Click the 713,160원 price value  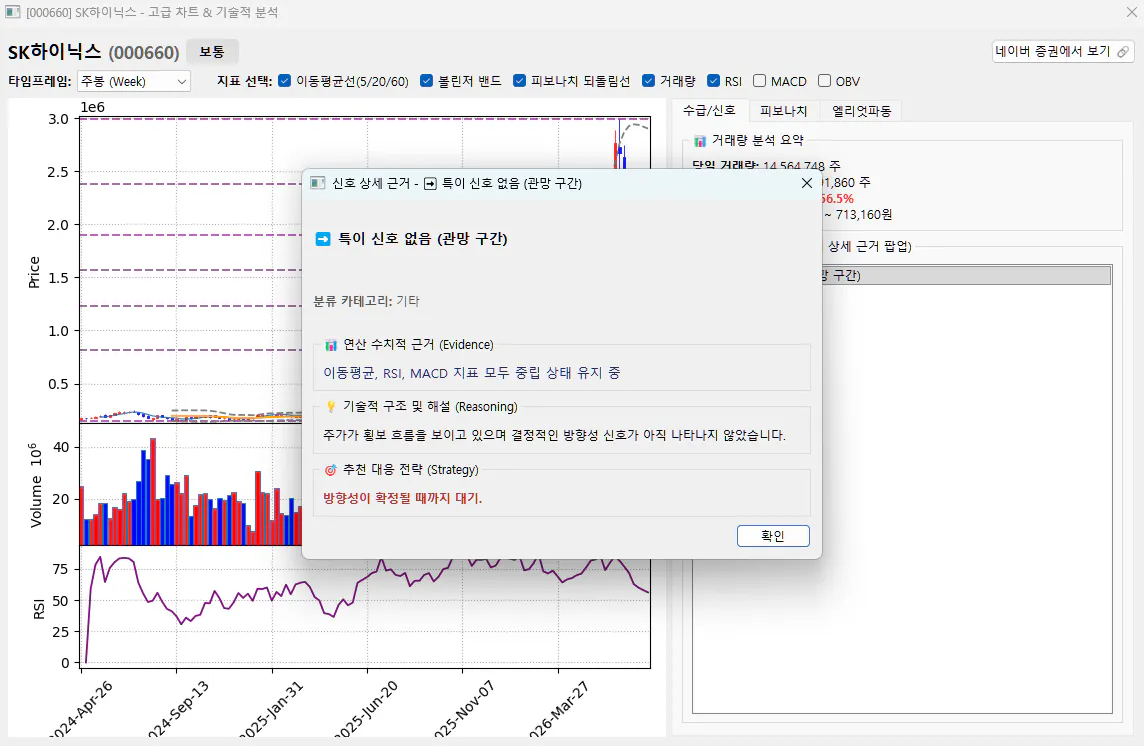click(864, 215)
